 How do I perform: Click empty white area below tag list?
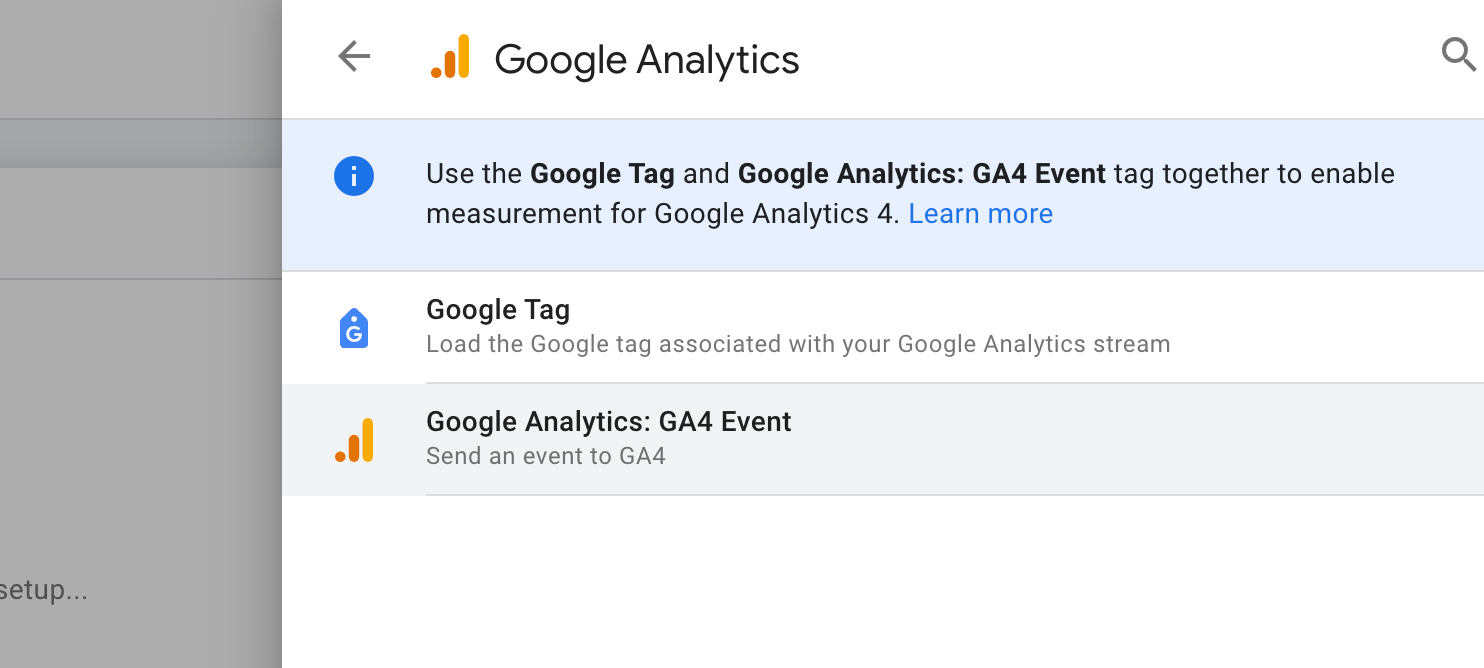pos(883,582)
